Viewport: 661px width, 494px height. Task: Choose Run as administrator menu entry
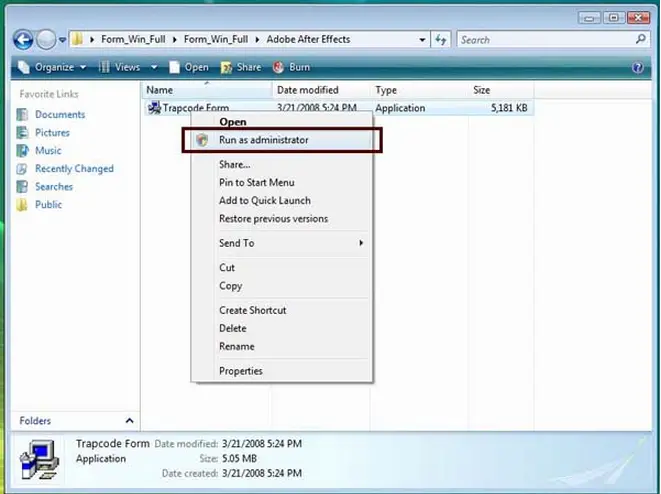click(x=282, y=140)
